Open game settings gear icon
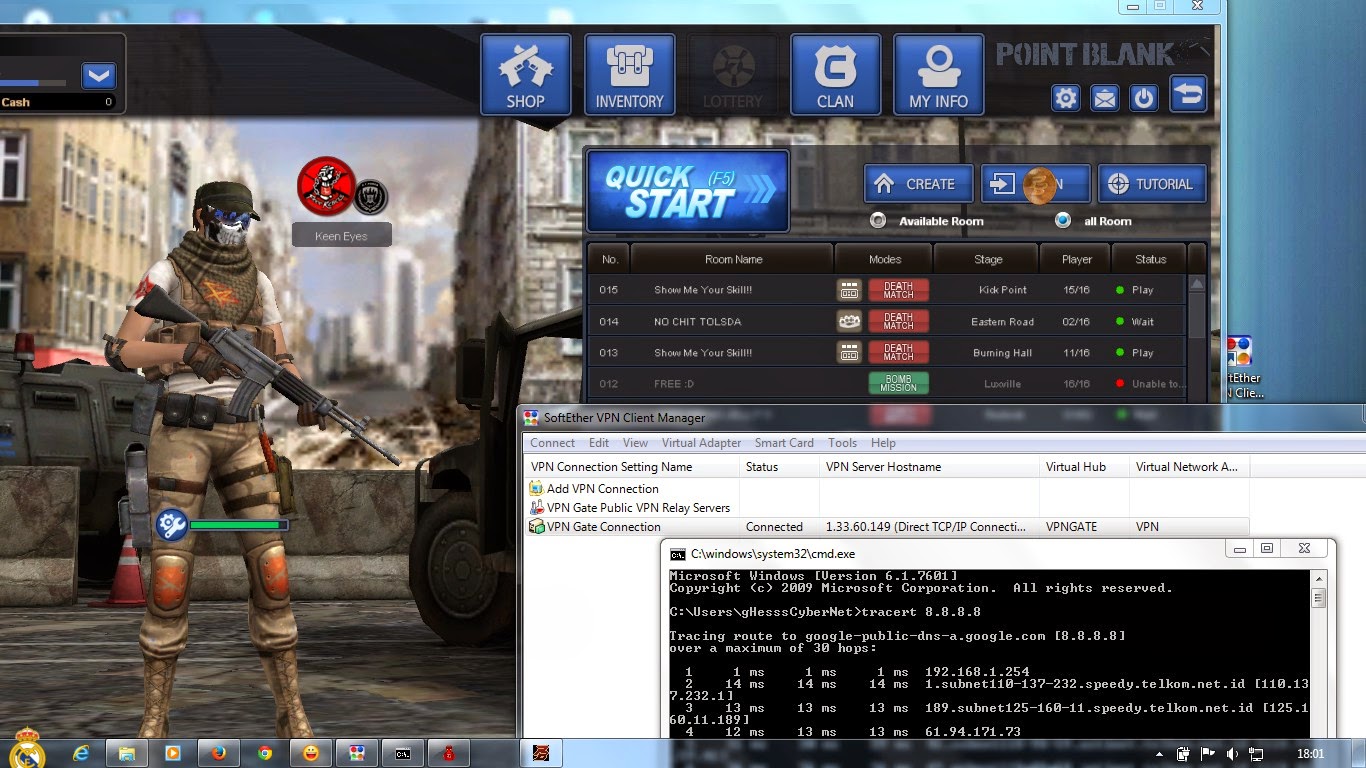This screenshot has height=768, width=1366. (x=1066, y=98)
